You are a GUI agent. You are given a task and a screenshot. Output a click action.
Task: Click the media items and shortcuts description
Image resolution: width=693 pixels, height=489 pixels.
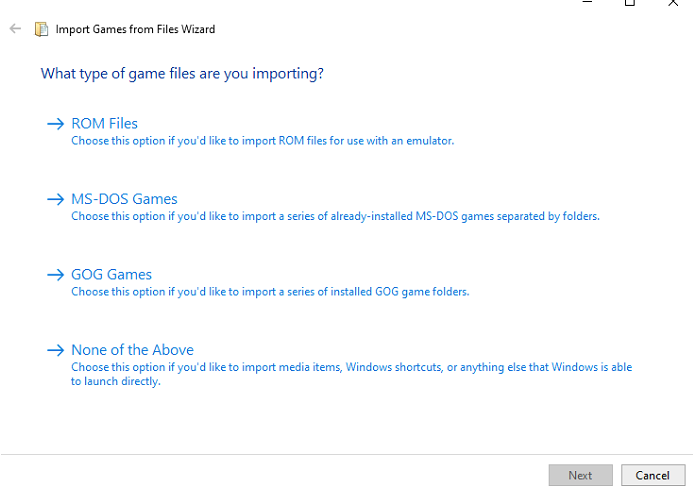[351, 374]
